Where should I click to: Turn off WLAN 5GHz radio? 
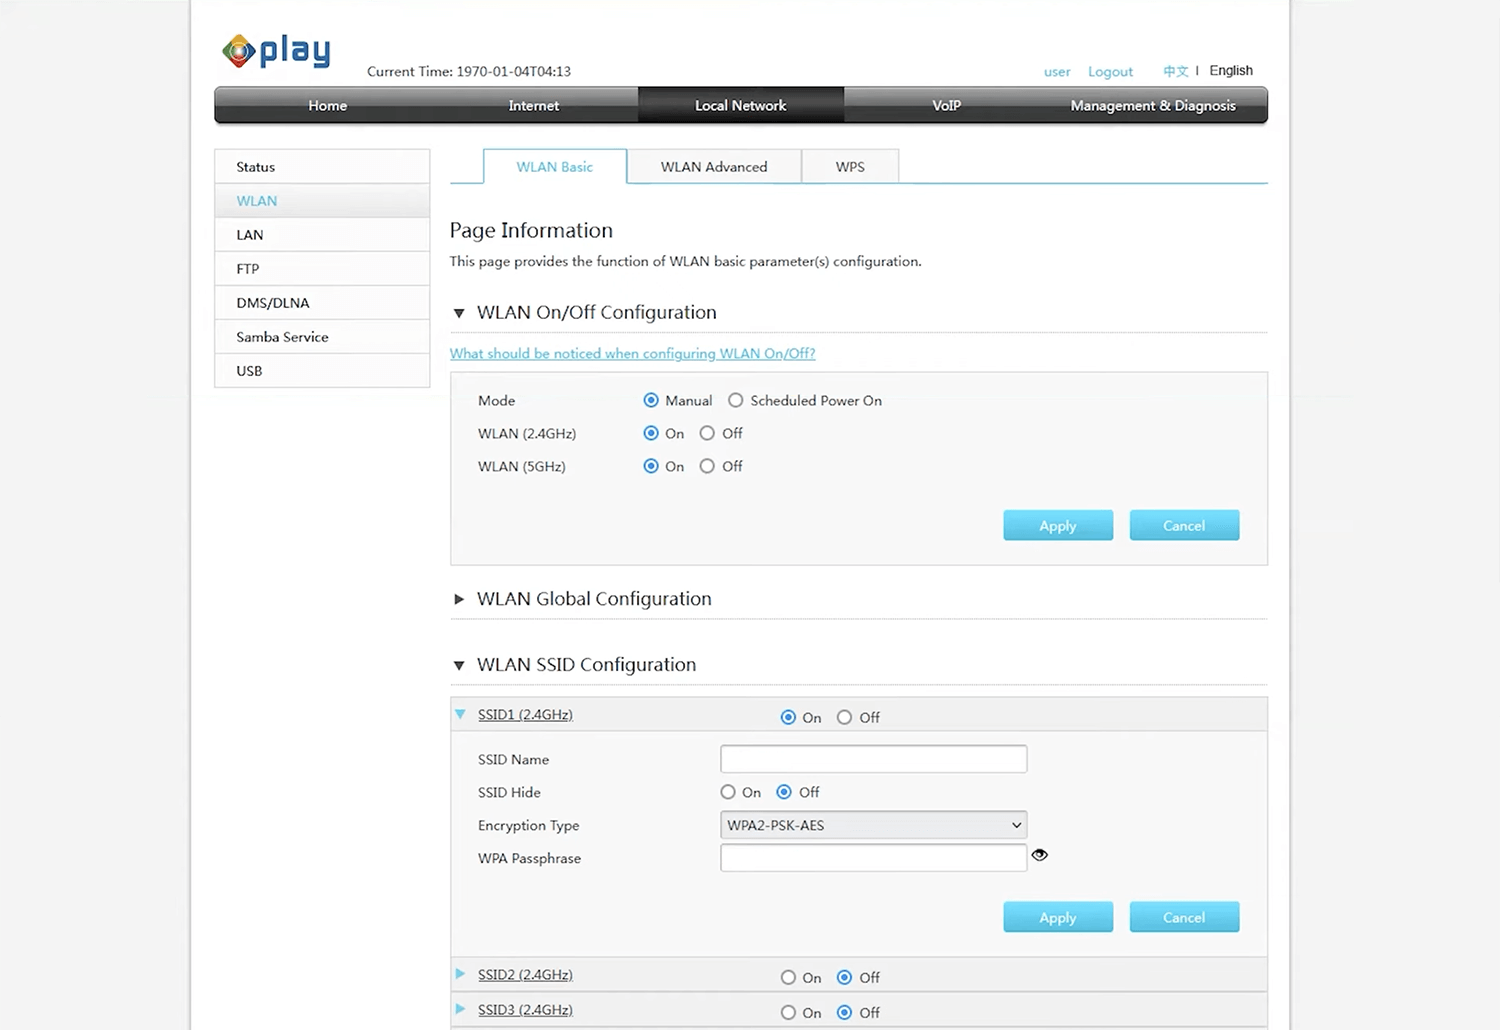(707, 466)
